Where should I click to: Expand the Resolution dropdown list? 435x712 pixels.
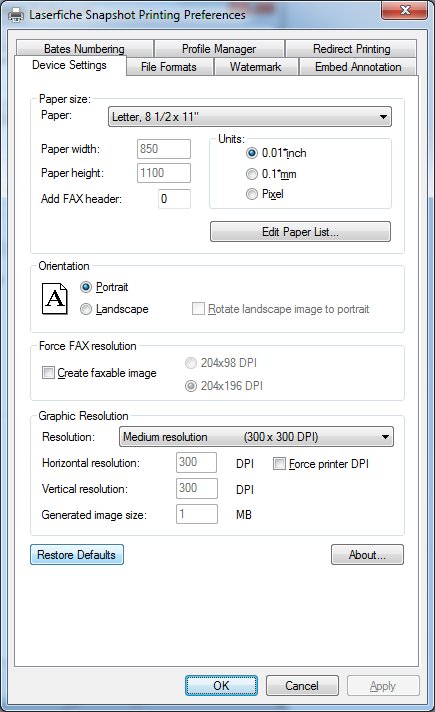[256, 437]
